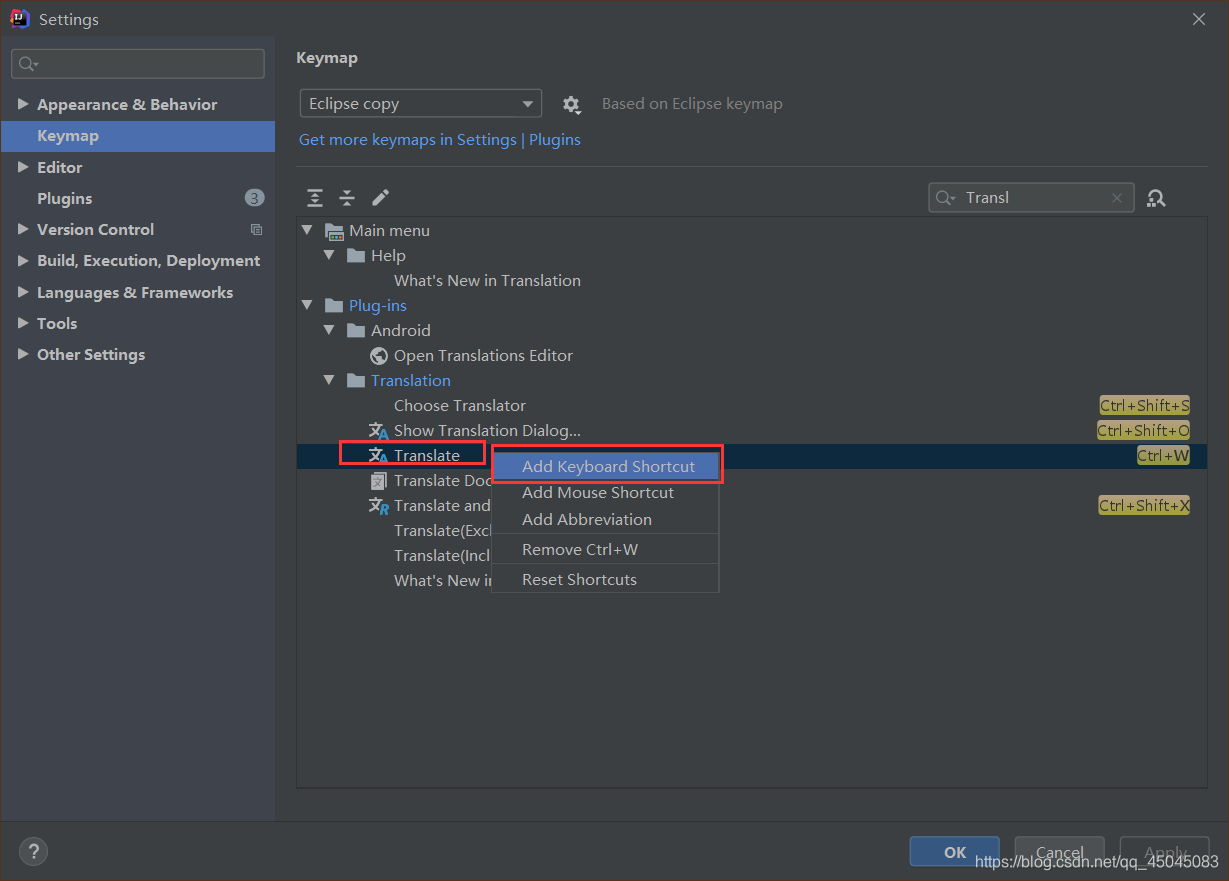Click the OK button
Screen dimensions: 1229x881
coord(955,852)
